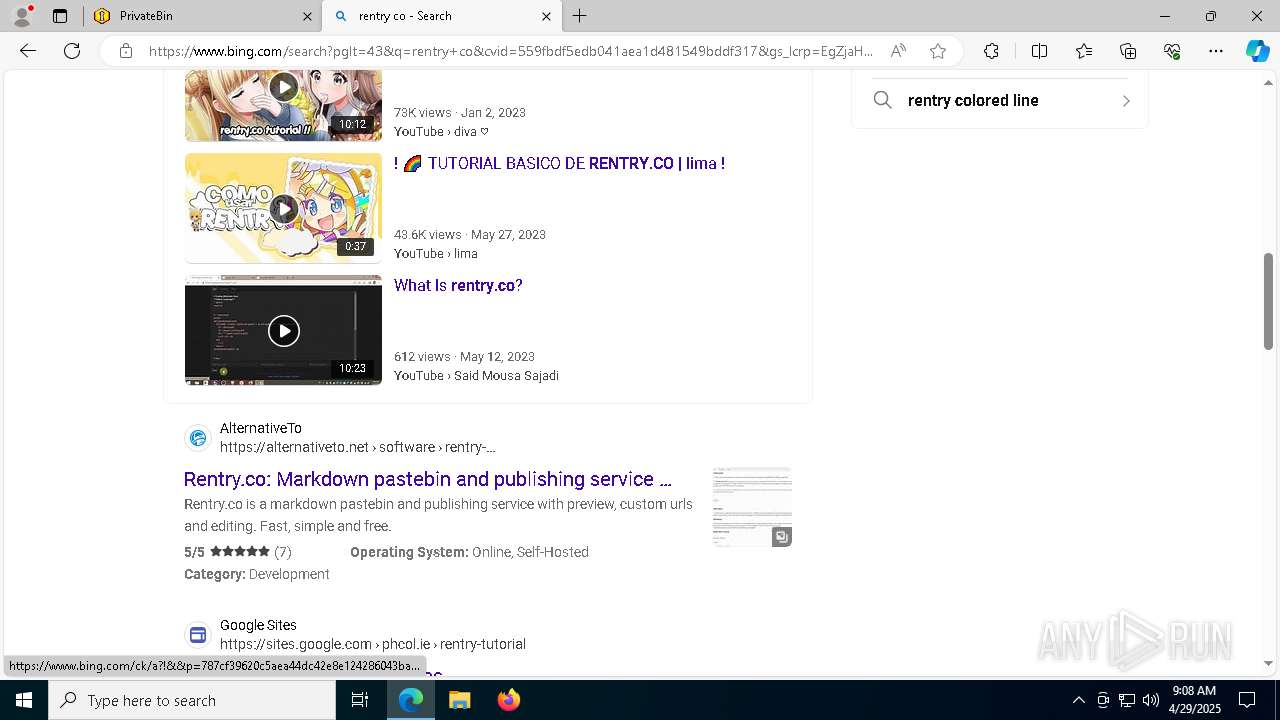1280x720 pixels.
Task: Click the address bar URL
Action: coord(510,51)
